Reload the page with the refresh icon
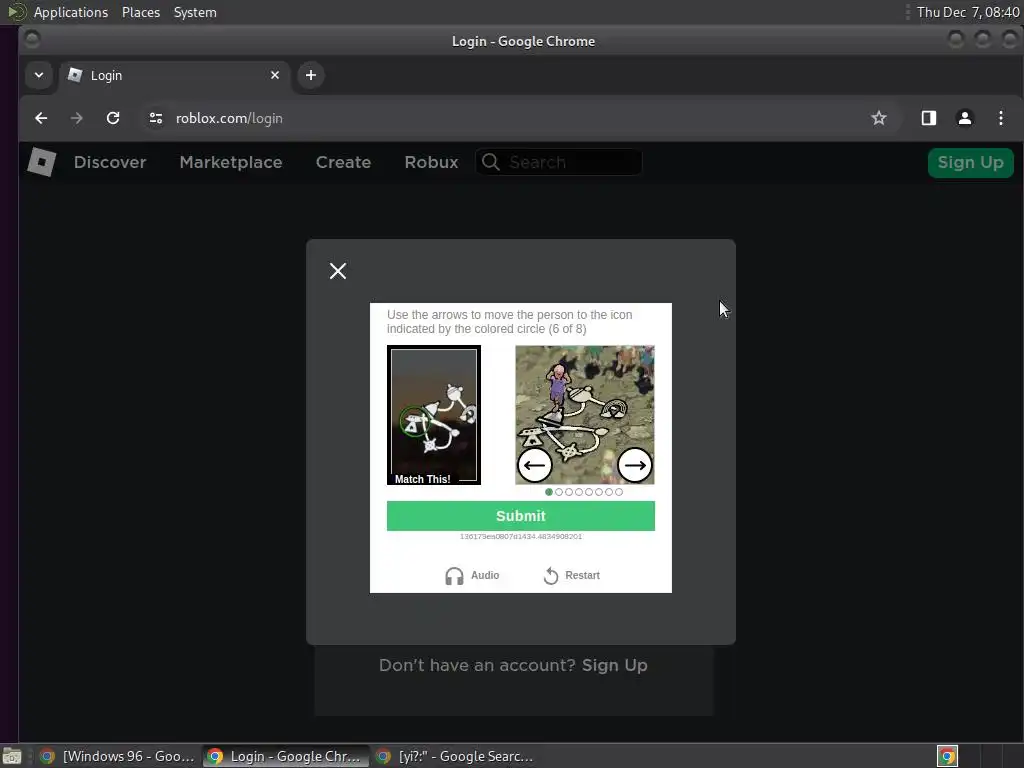This screenshot has width=1024, height=768. [x=113, y=118]
